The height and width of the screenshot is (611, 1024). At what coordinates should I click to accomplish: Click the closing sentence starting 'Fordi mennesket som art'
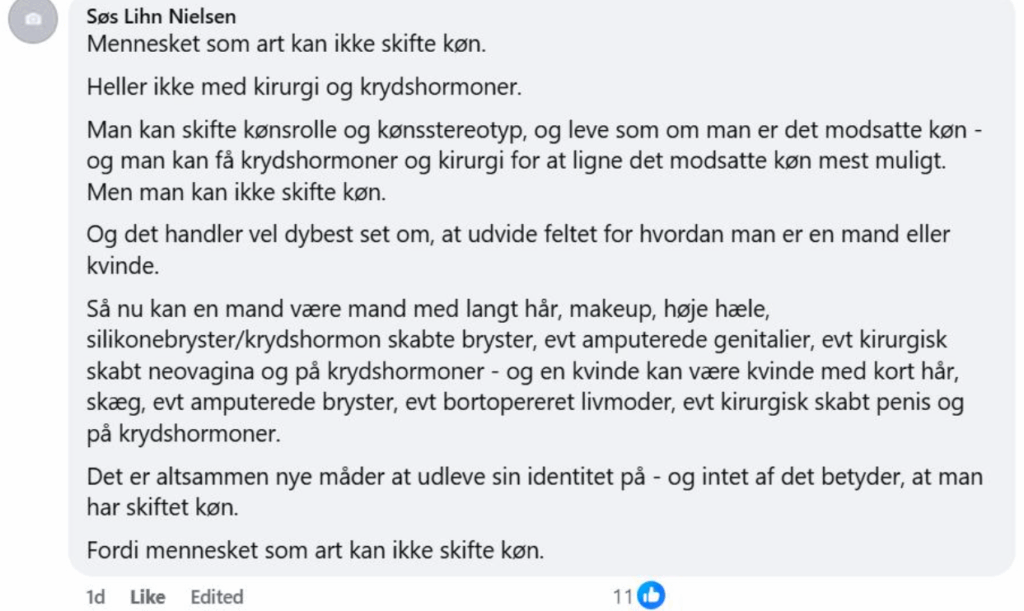click(315, 550)
